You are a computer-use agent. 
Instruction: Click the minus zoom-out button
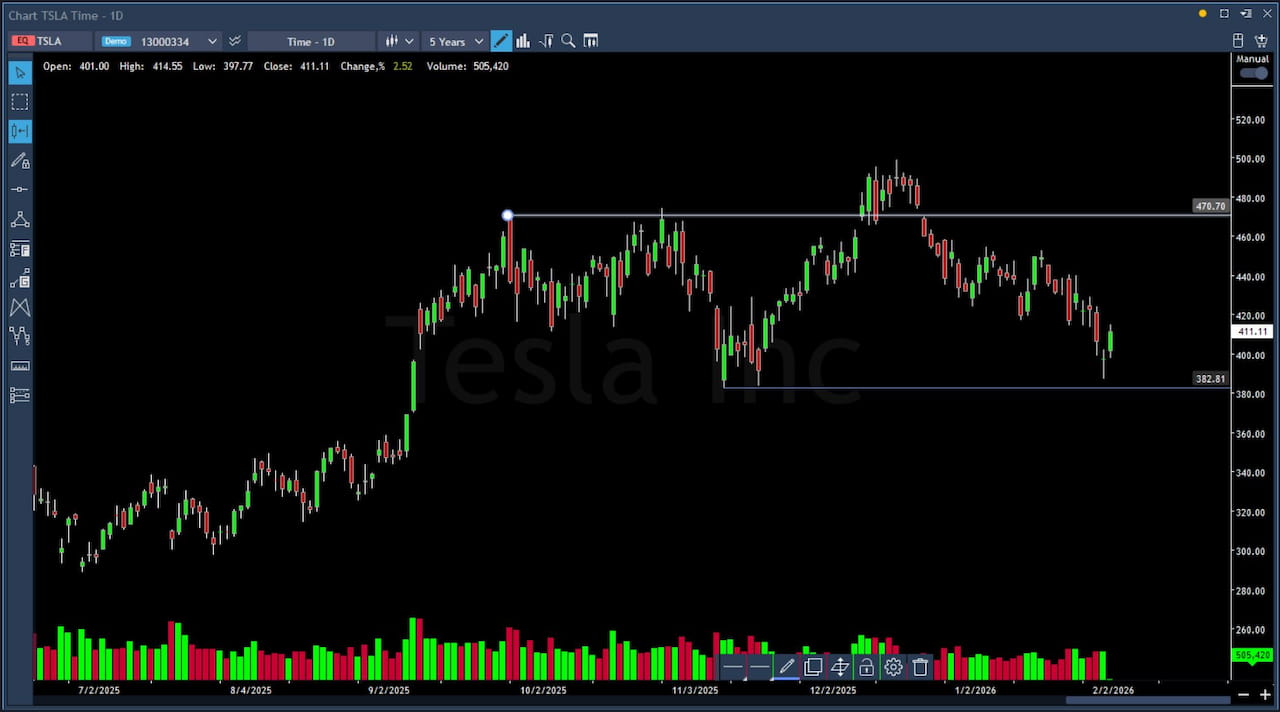(1243, 695)
